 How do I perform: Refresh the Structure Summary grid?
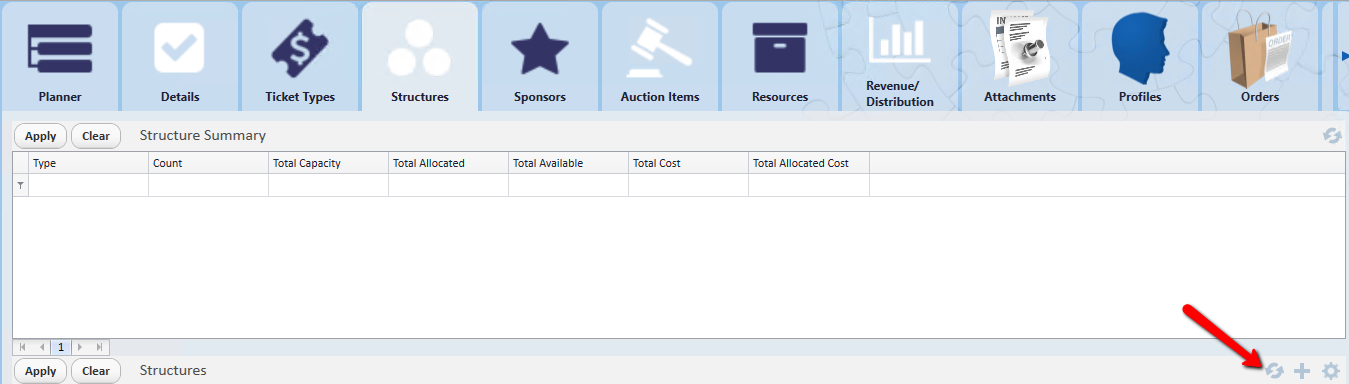1331,136
